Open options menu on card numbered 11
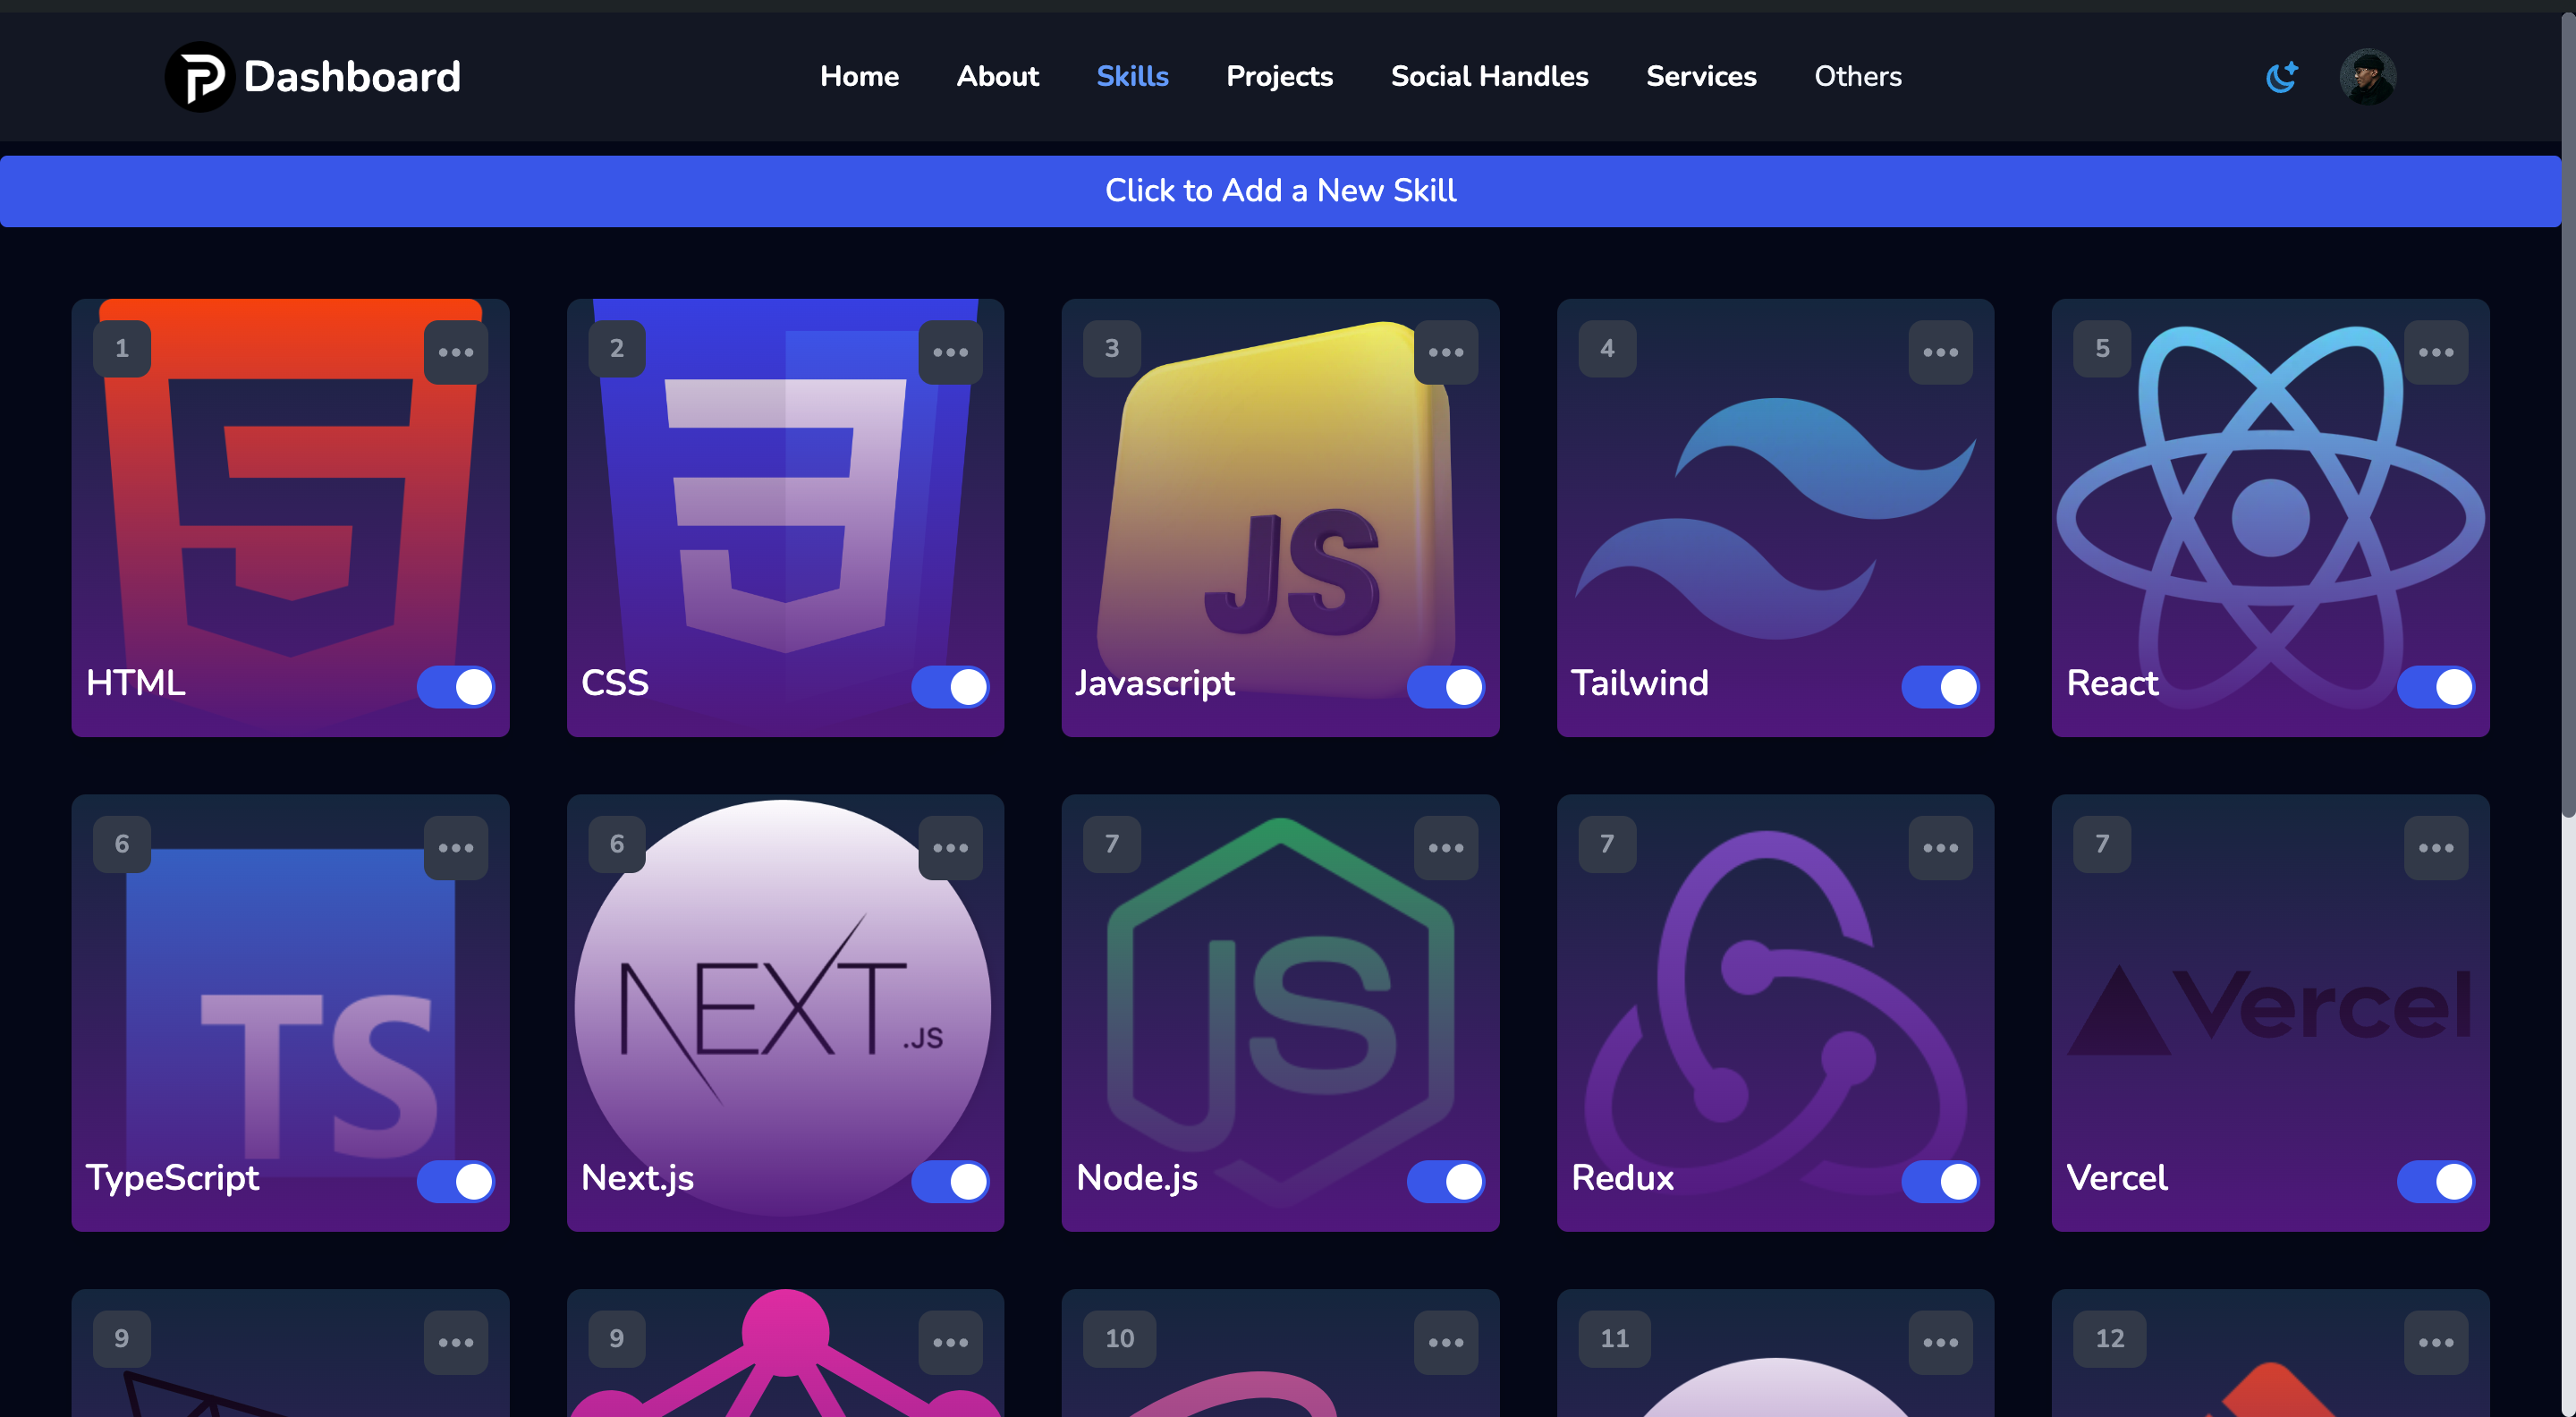Screen dimensions: 2576x1417 (1940, 1343)
